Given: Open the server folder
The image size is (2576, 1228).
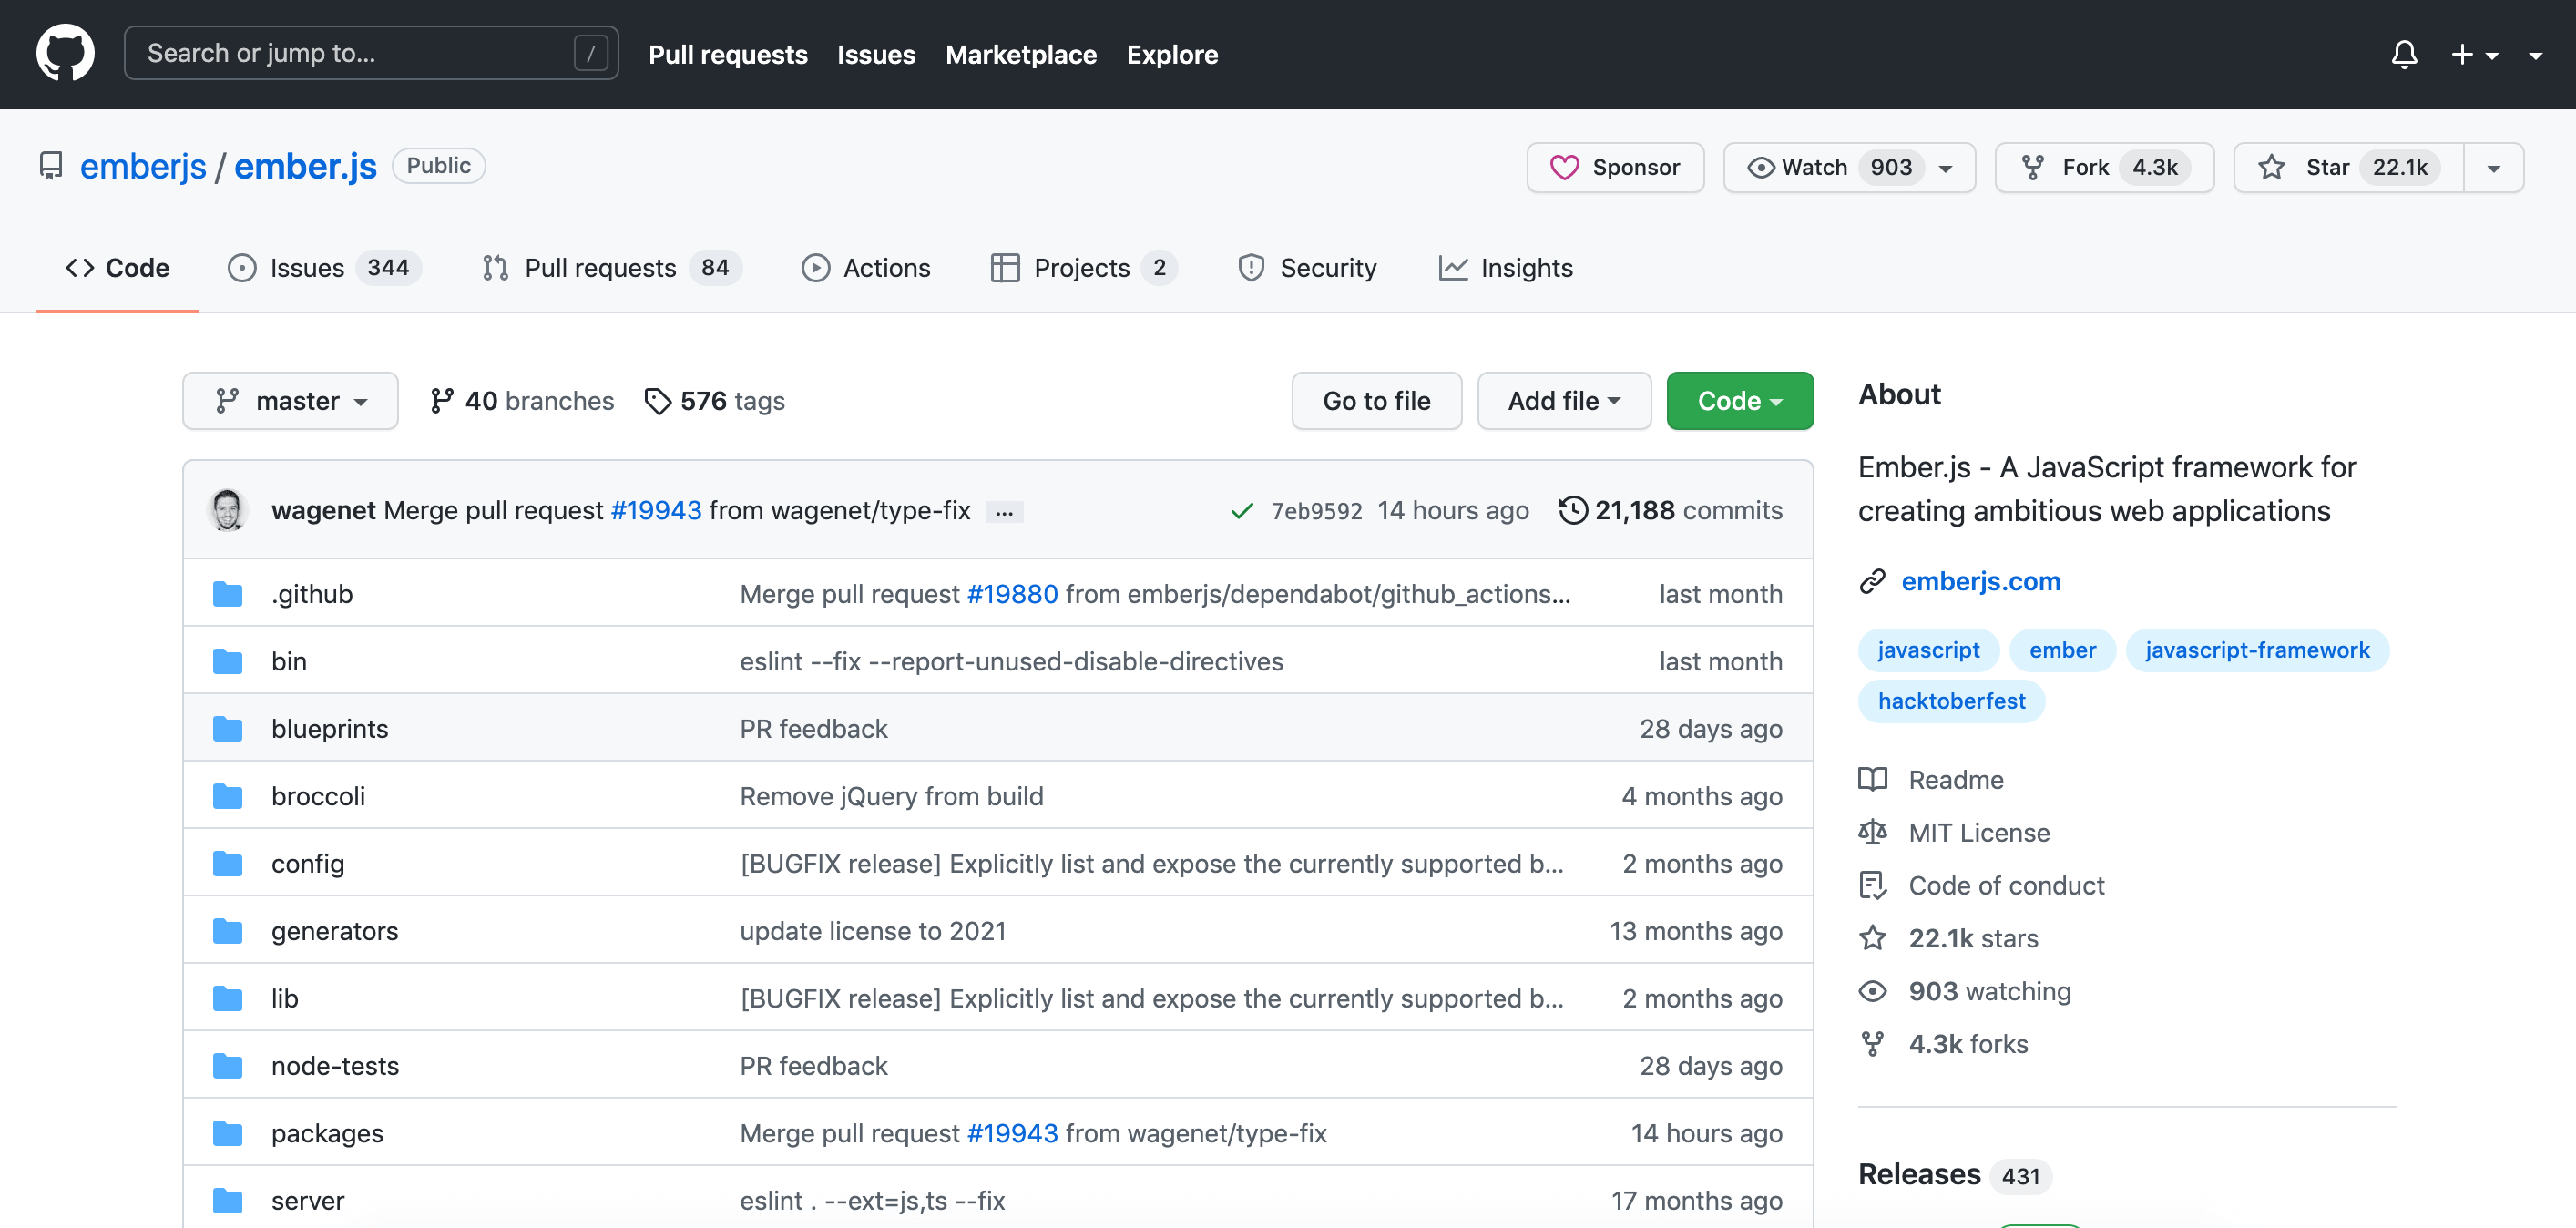Looking at the screenshot, I should [x=308, y=1201].
